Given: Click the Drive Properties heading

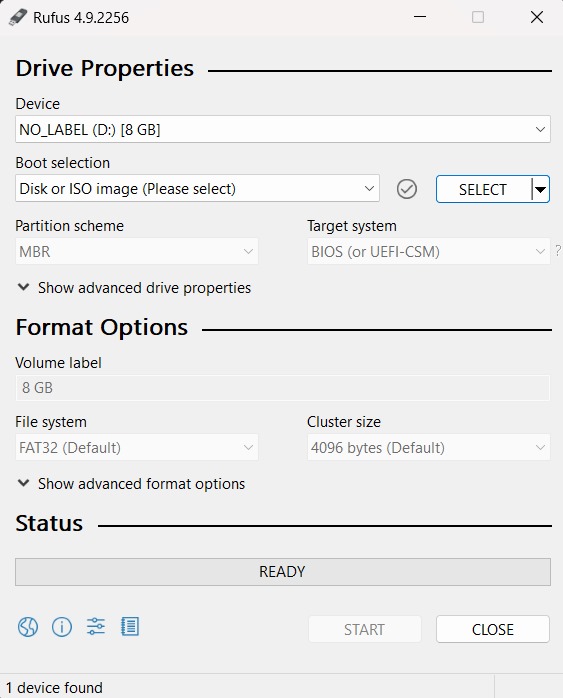Looking at the screenshot, I should coord(105,69).
